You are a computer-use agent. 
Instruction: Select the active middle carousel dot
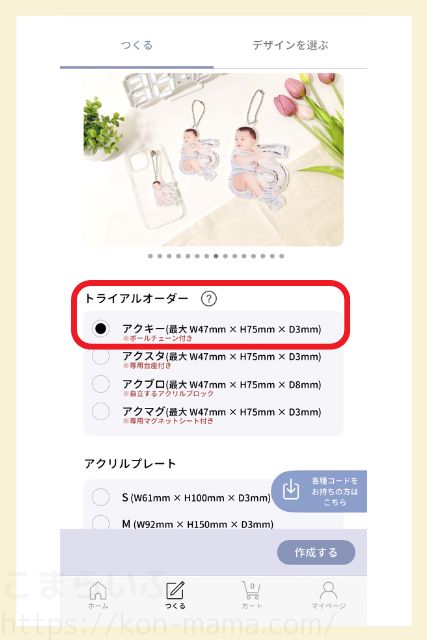(216, 256)
